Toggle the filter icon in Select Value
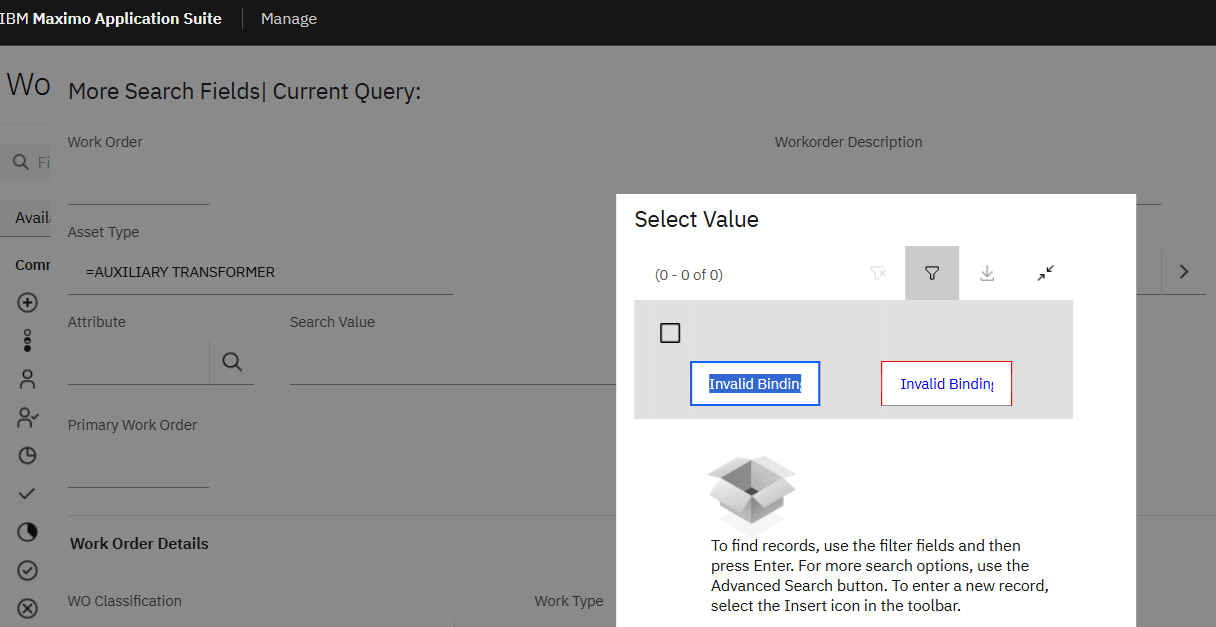 [932, 273]
